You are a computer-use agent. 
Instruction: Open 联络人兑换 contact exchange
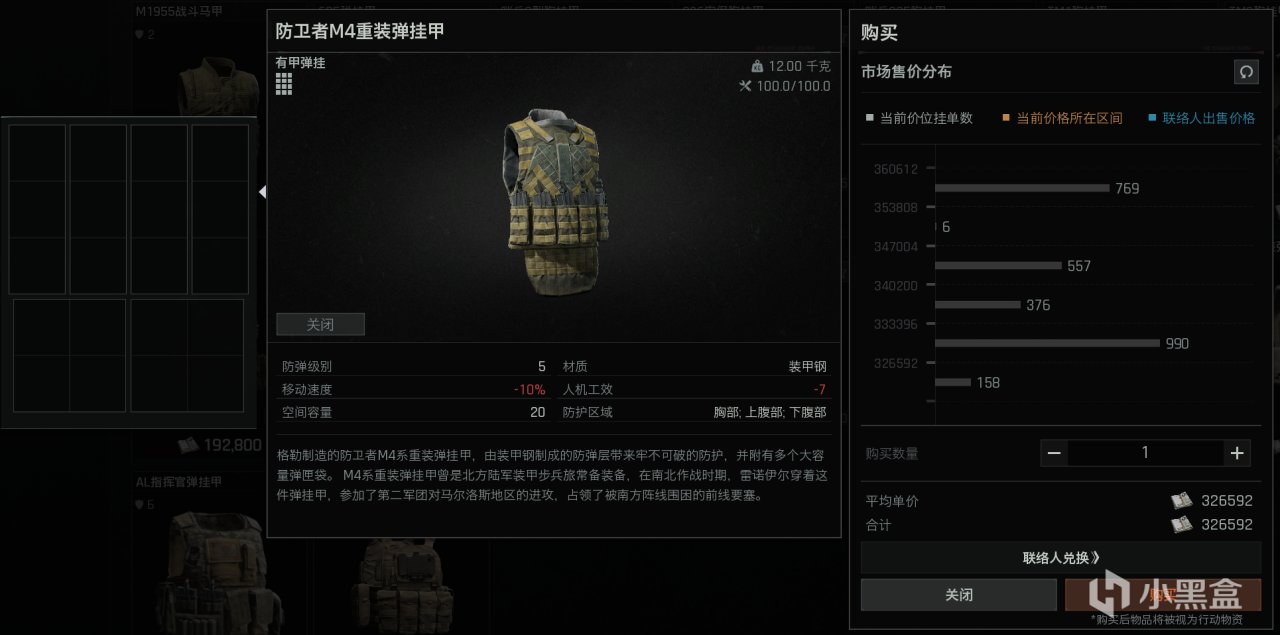1061,557
